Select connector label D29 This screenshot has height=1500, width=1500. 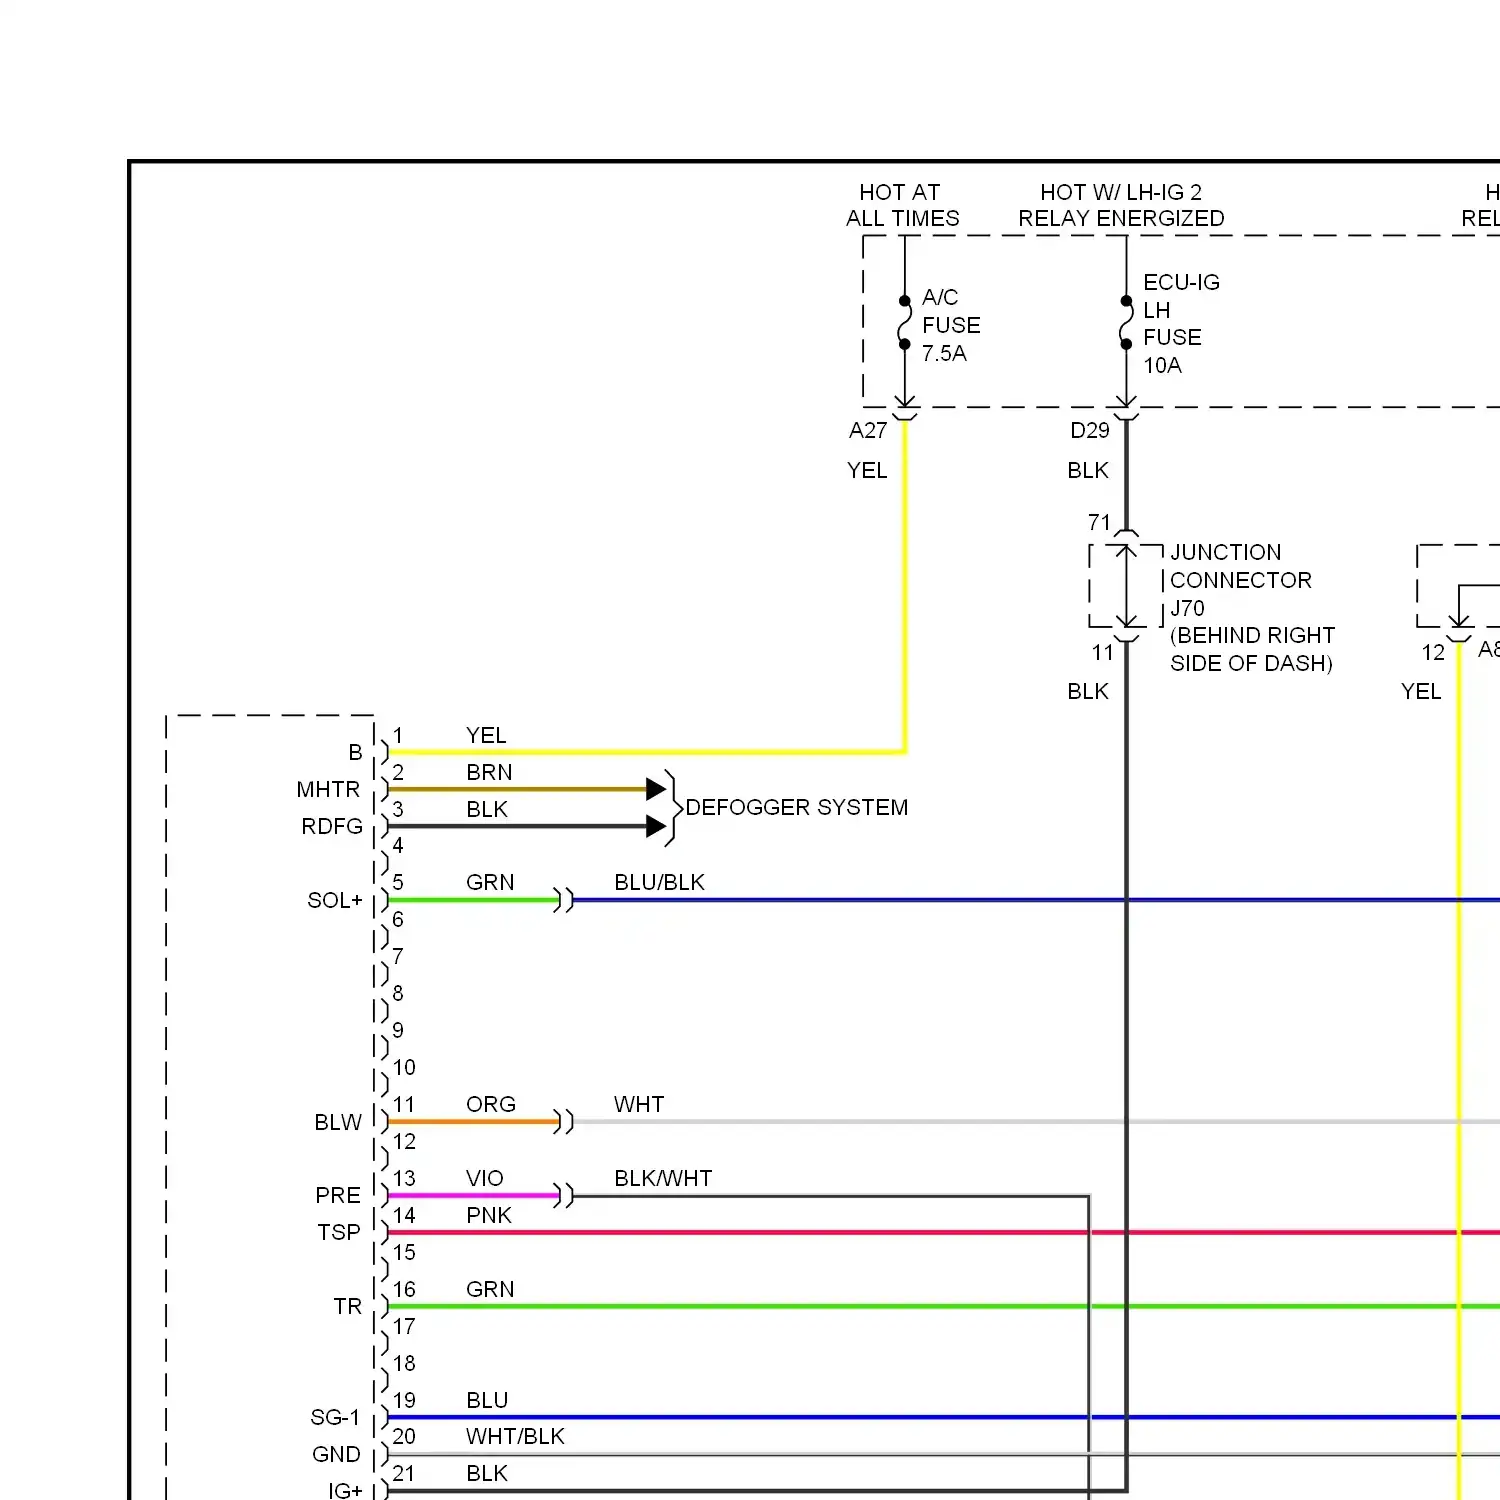click(x=1090, y=430)
